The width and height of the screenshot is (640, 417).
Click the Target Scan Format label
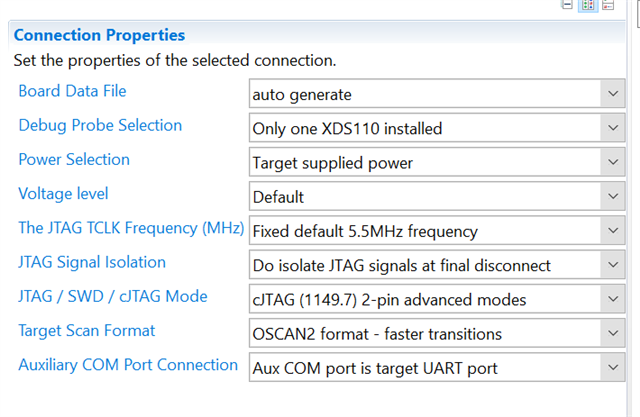(x=87, y=330)
